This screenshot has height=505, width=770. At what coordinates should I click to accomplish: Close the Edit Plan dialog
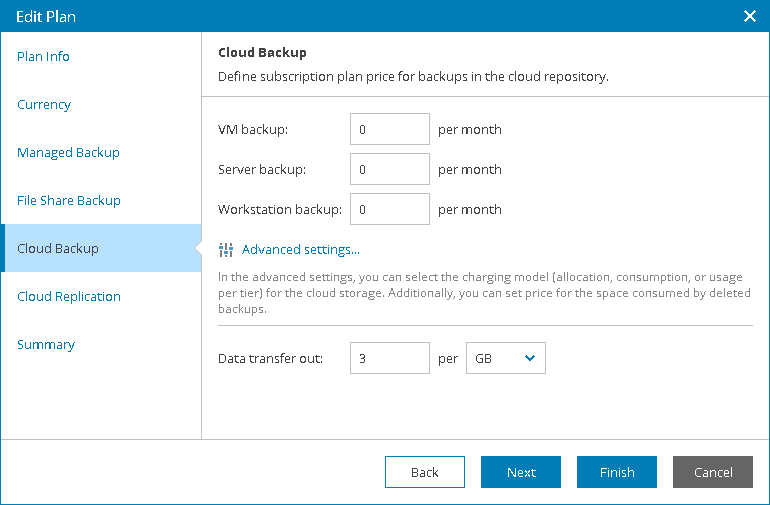click(x=750, y=16)
